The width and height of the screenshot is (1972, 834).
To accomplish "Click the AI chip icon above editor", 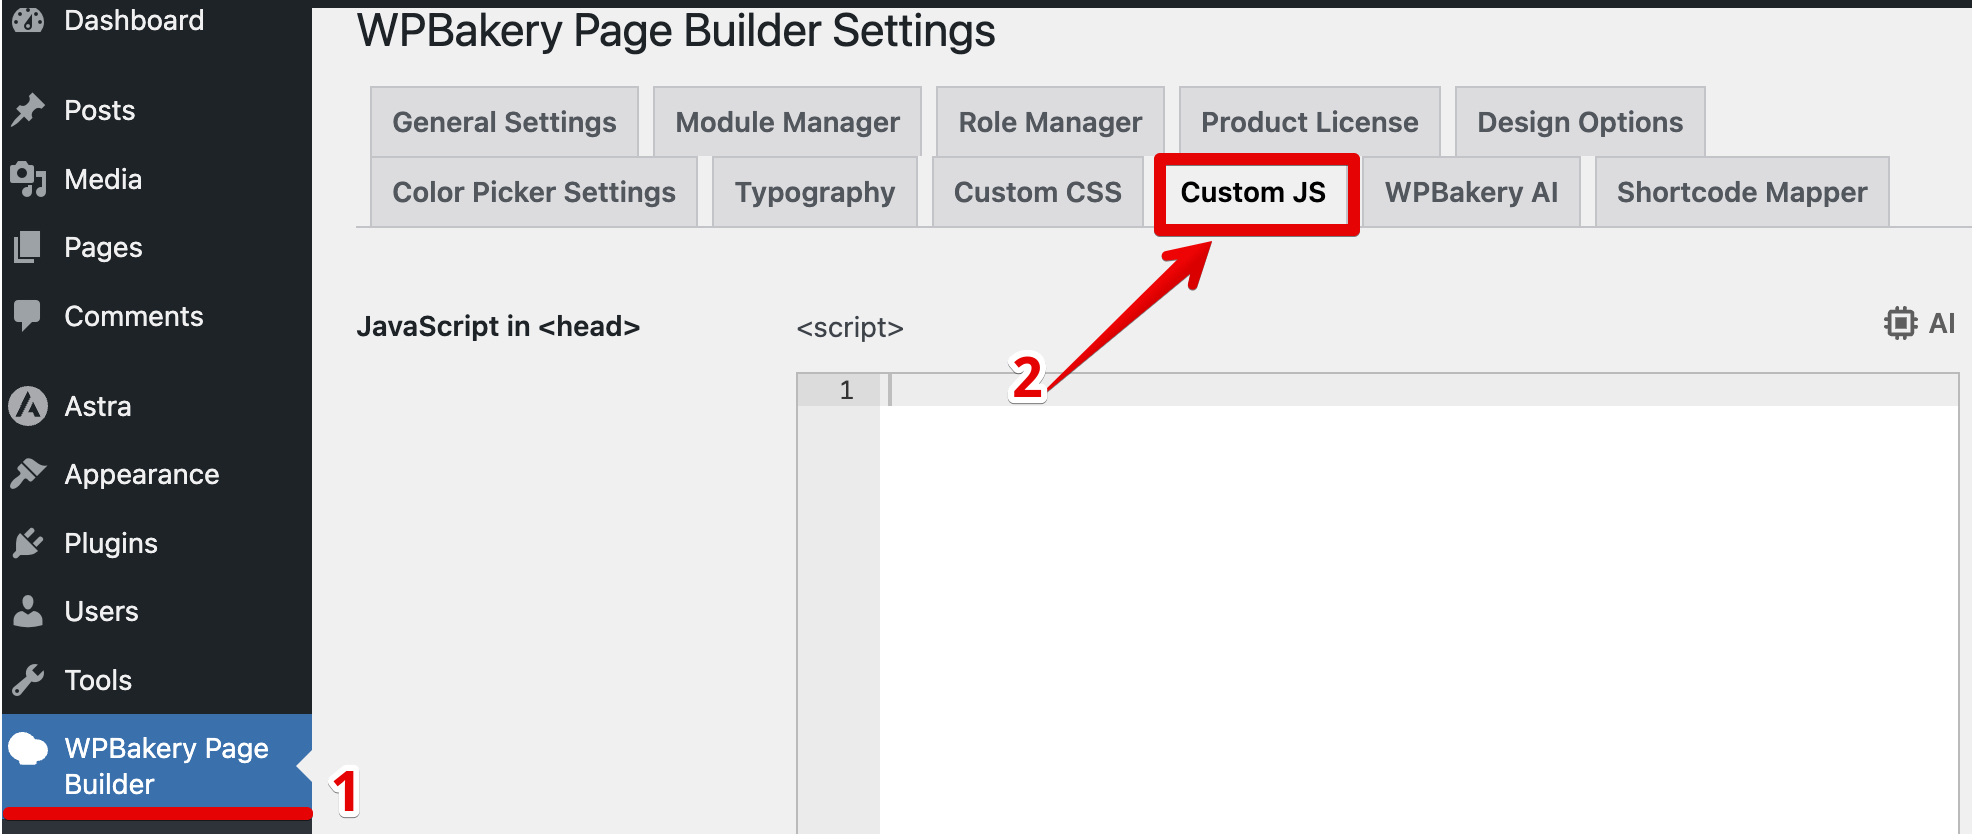I will tap(1900, 323).
